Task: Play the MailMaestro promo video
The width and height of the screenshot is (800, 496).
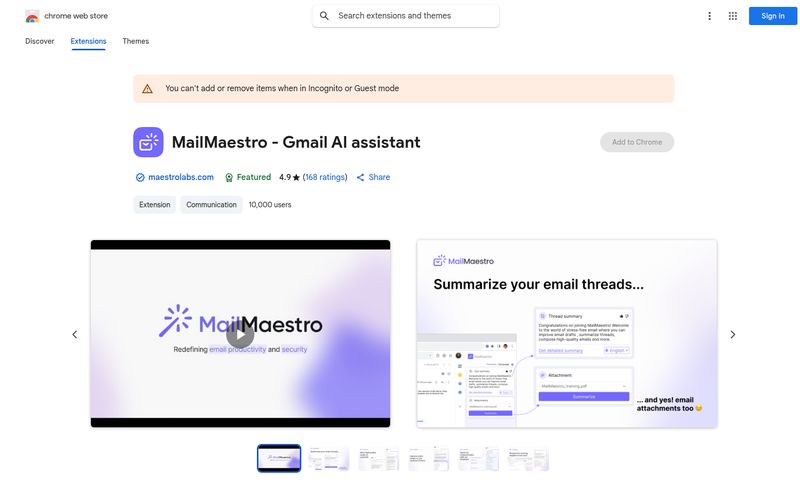Action: point(240,334)
